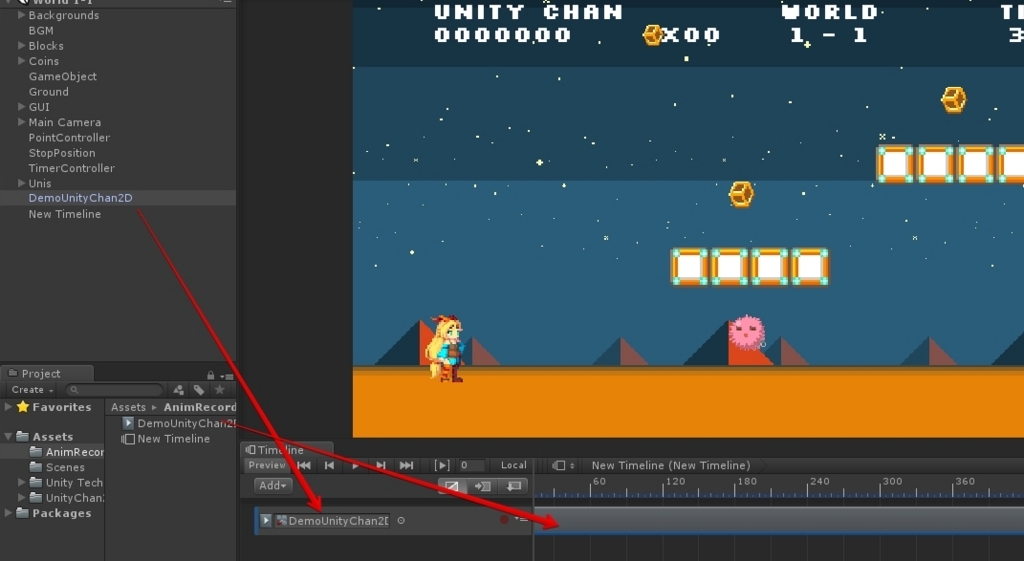Image resolution: width=1024 pixels, height=561 pixels.
Task: Collapse the Assets folder tree
Action: [8, 436]
